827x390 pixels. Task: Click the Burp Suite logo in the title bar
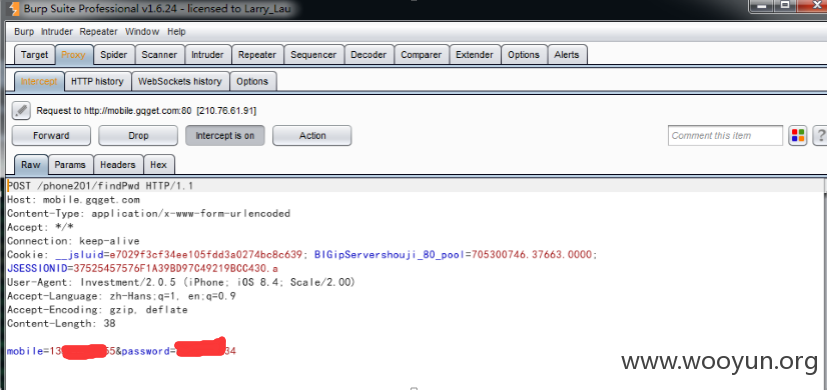[x=14, y=9]
